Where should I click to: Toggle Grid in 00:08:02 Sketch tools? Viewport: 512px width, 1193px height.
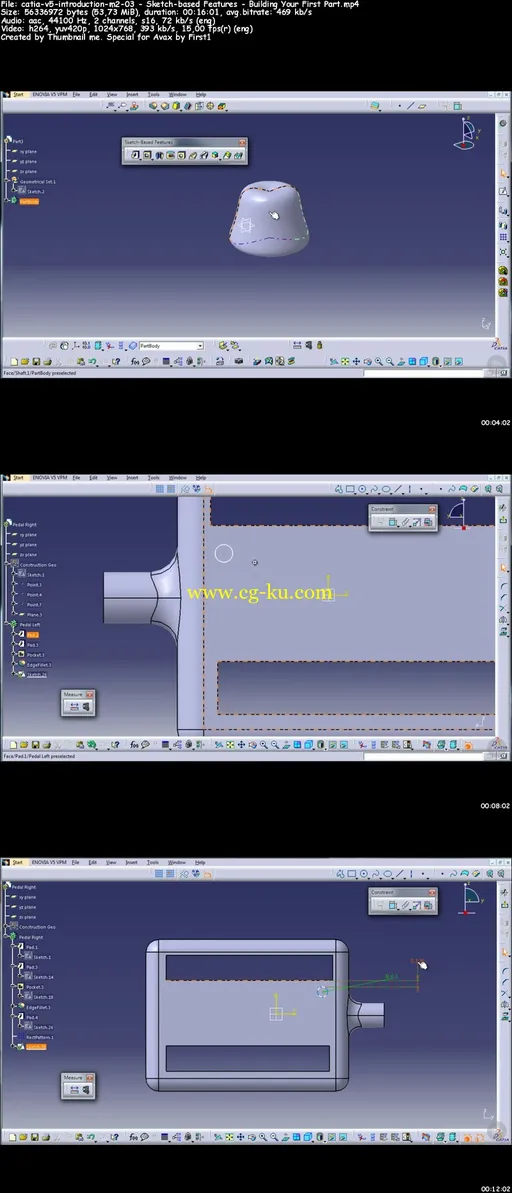click(160, 489)
